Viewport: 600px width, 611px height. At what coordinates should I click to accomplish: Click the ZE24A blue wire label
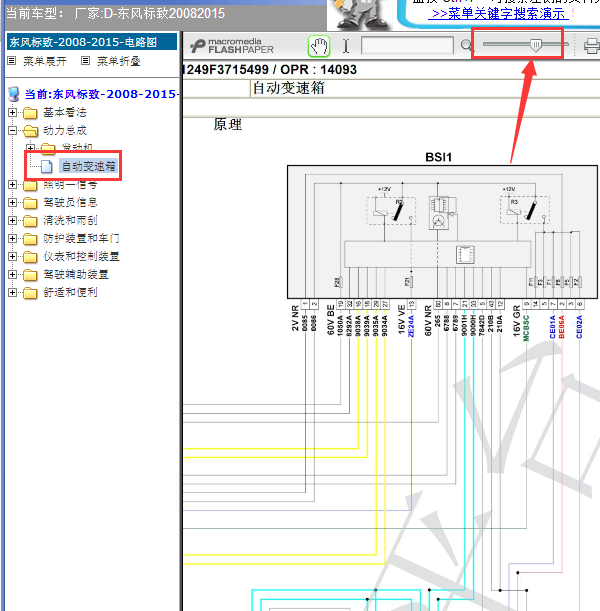(411, 326)
